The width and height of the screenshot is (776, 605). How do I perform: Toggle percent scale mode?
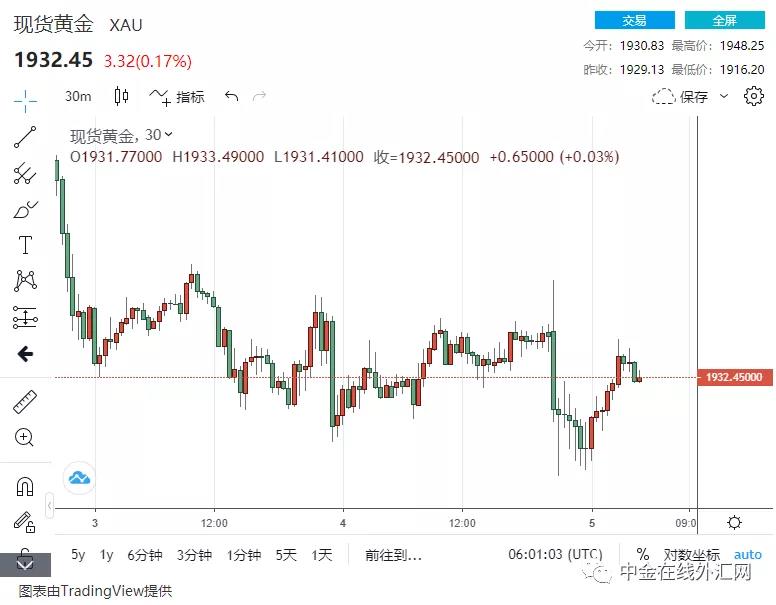[x=642, y=554]
